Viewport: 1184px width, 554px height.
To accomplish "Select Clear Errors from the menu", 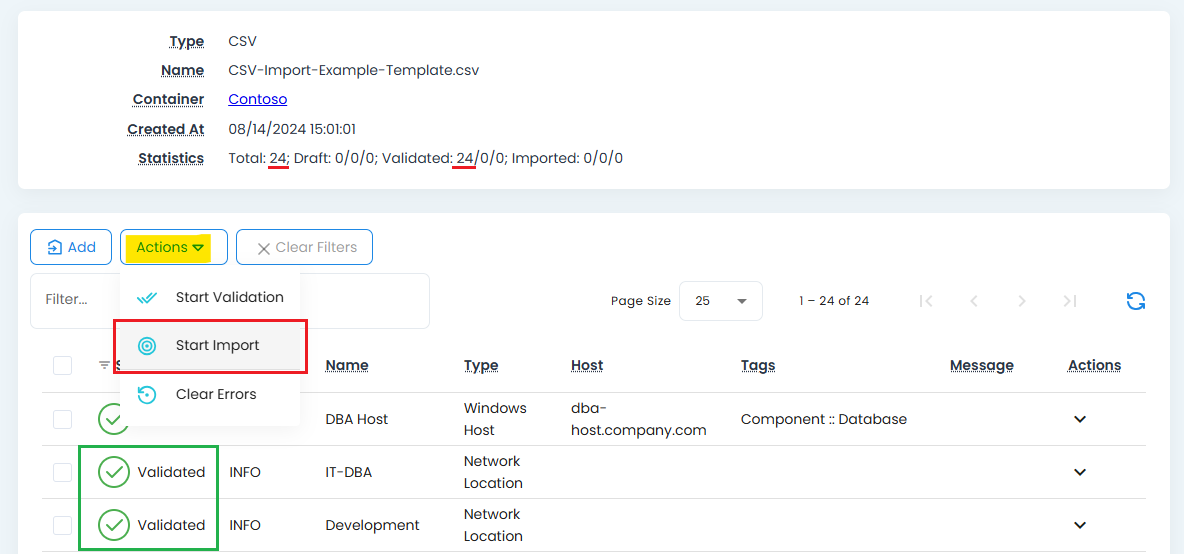I will coord(216,394).
